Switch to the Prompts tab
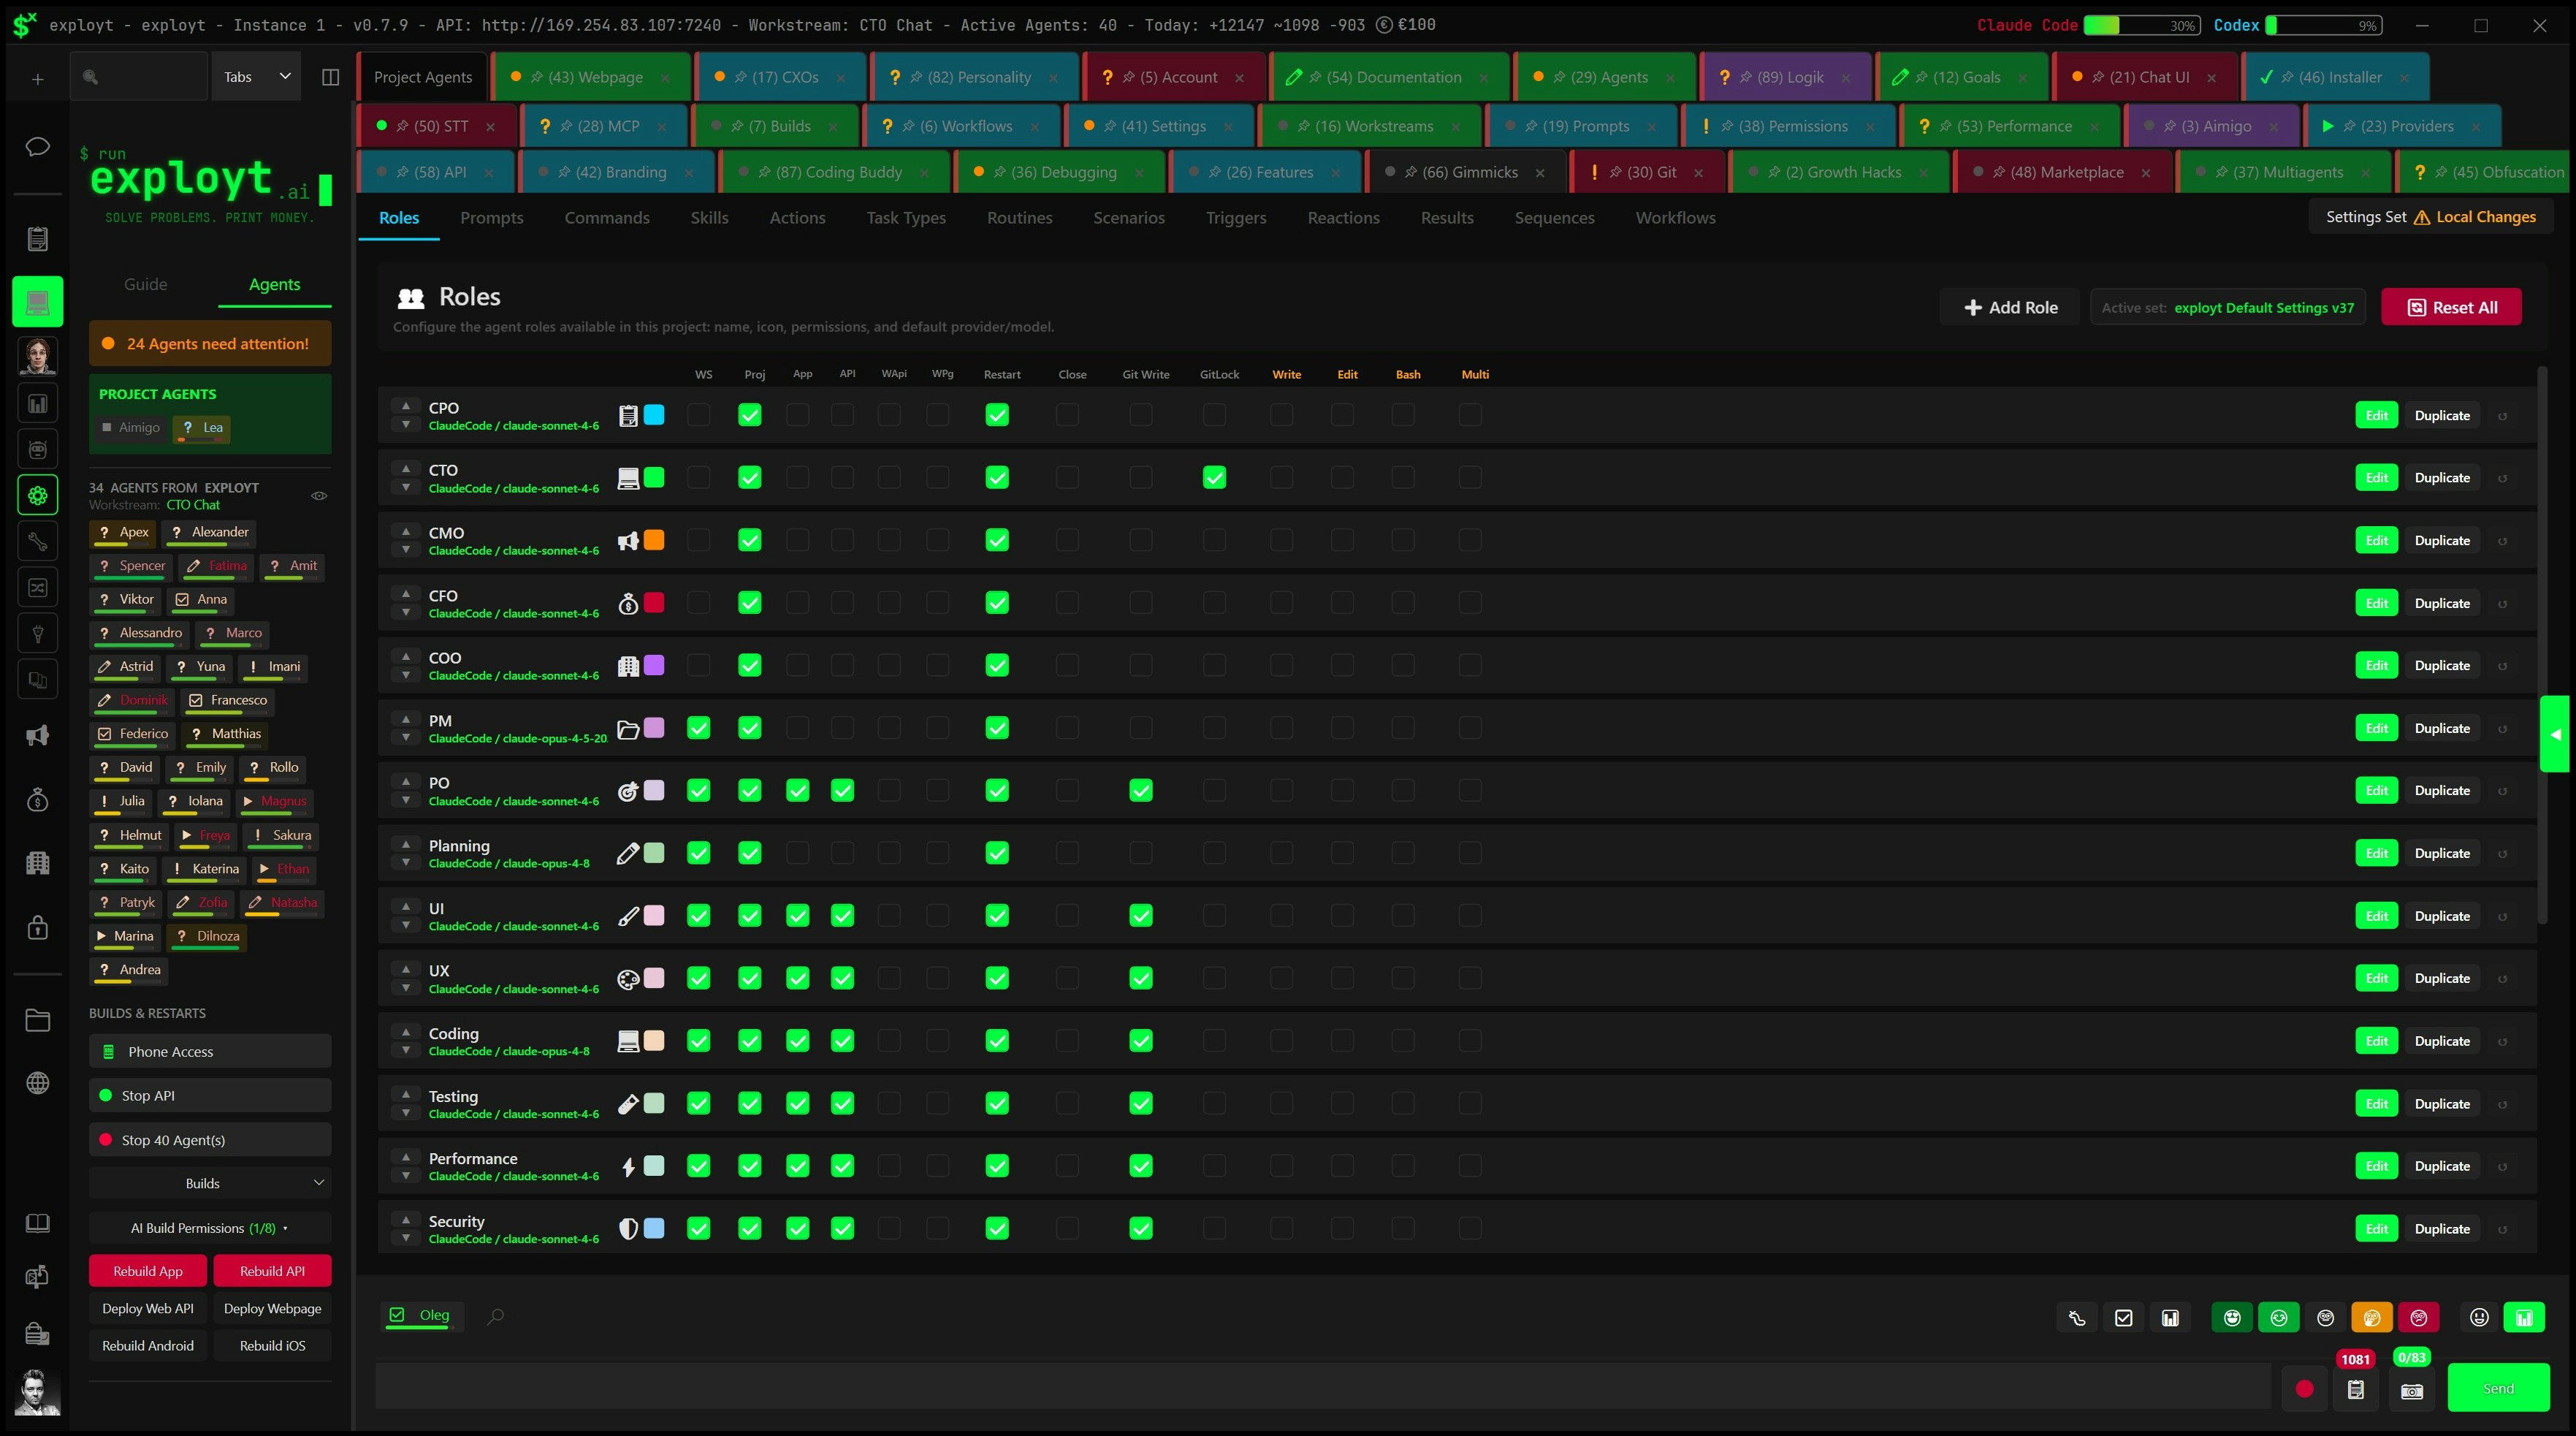 (x=491, y=218)
